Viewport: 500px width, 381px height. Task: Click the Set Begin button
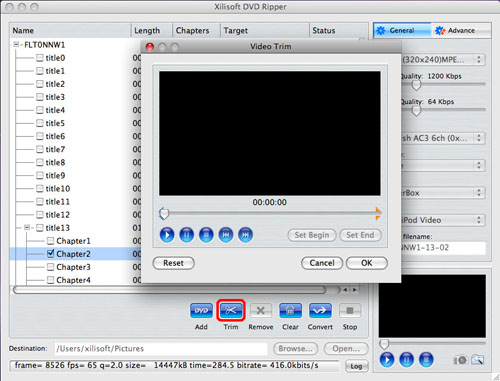point(312,235)
